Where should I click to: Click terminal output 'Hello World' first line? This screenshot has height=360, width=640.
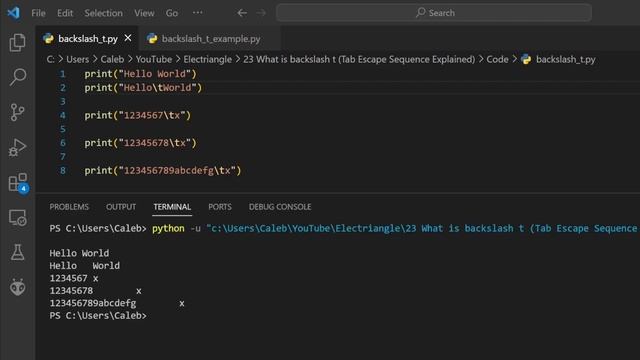[79, 253]
